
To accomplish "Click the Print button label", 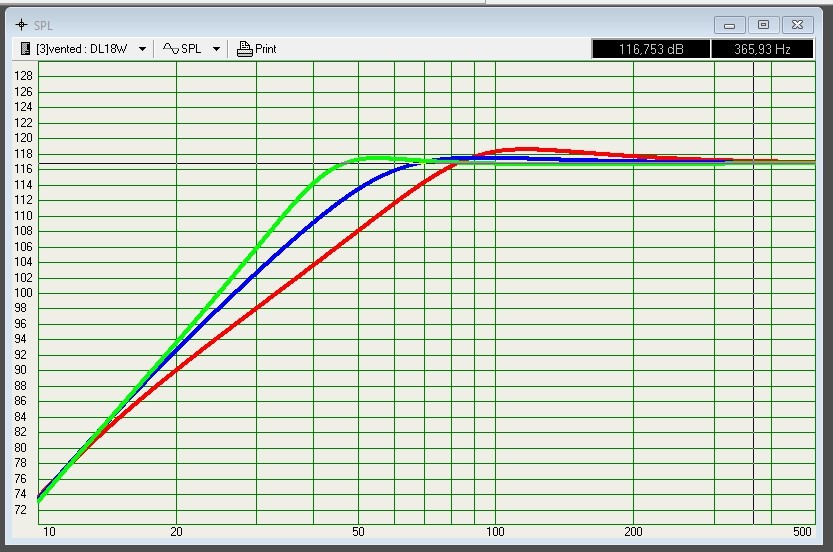I will point(266,49).
